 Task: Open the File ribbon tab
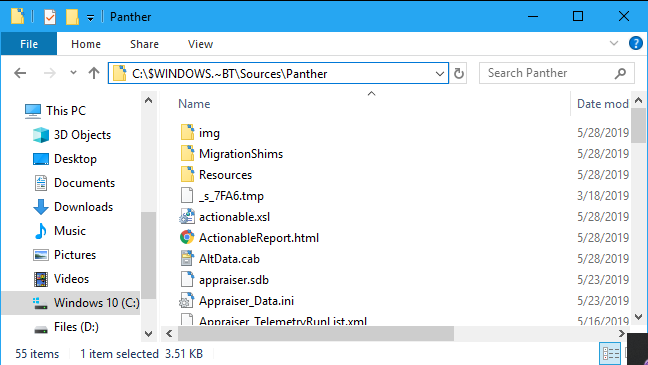click(x=29, y=44)
